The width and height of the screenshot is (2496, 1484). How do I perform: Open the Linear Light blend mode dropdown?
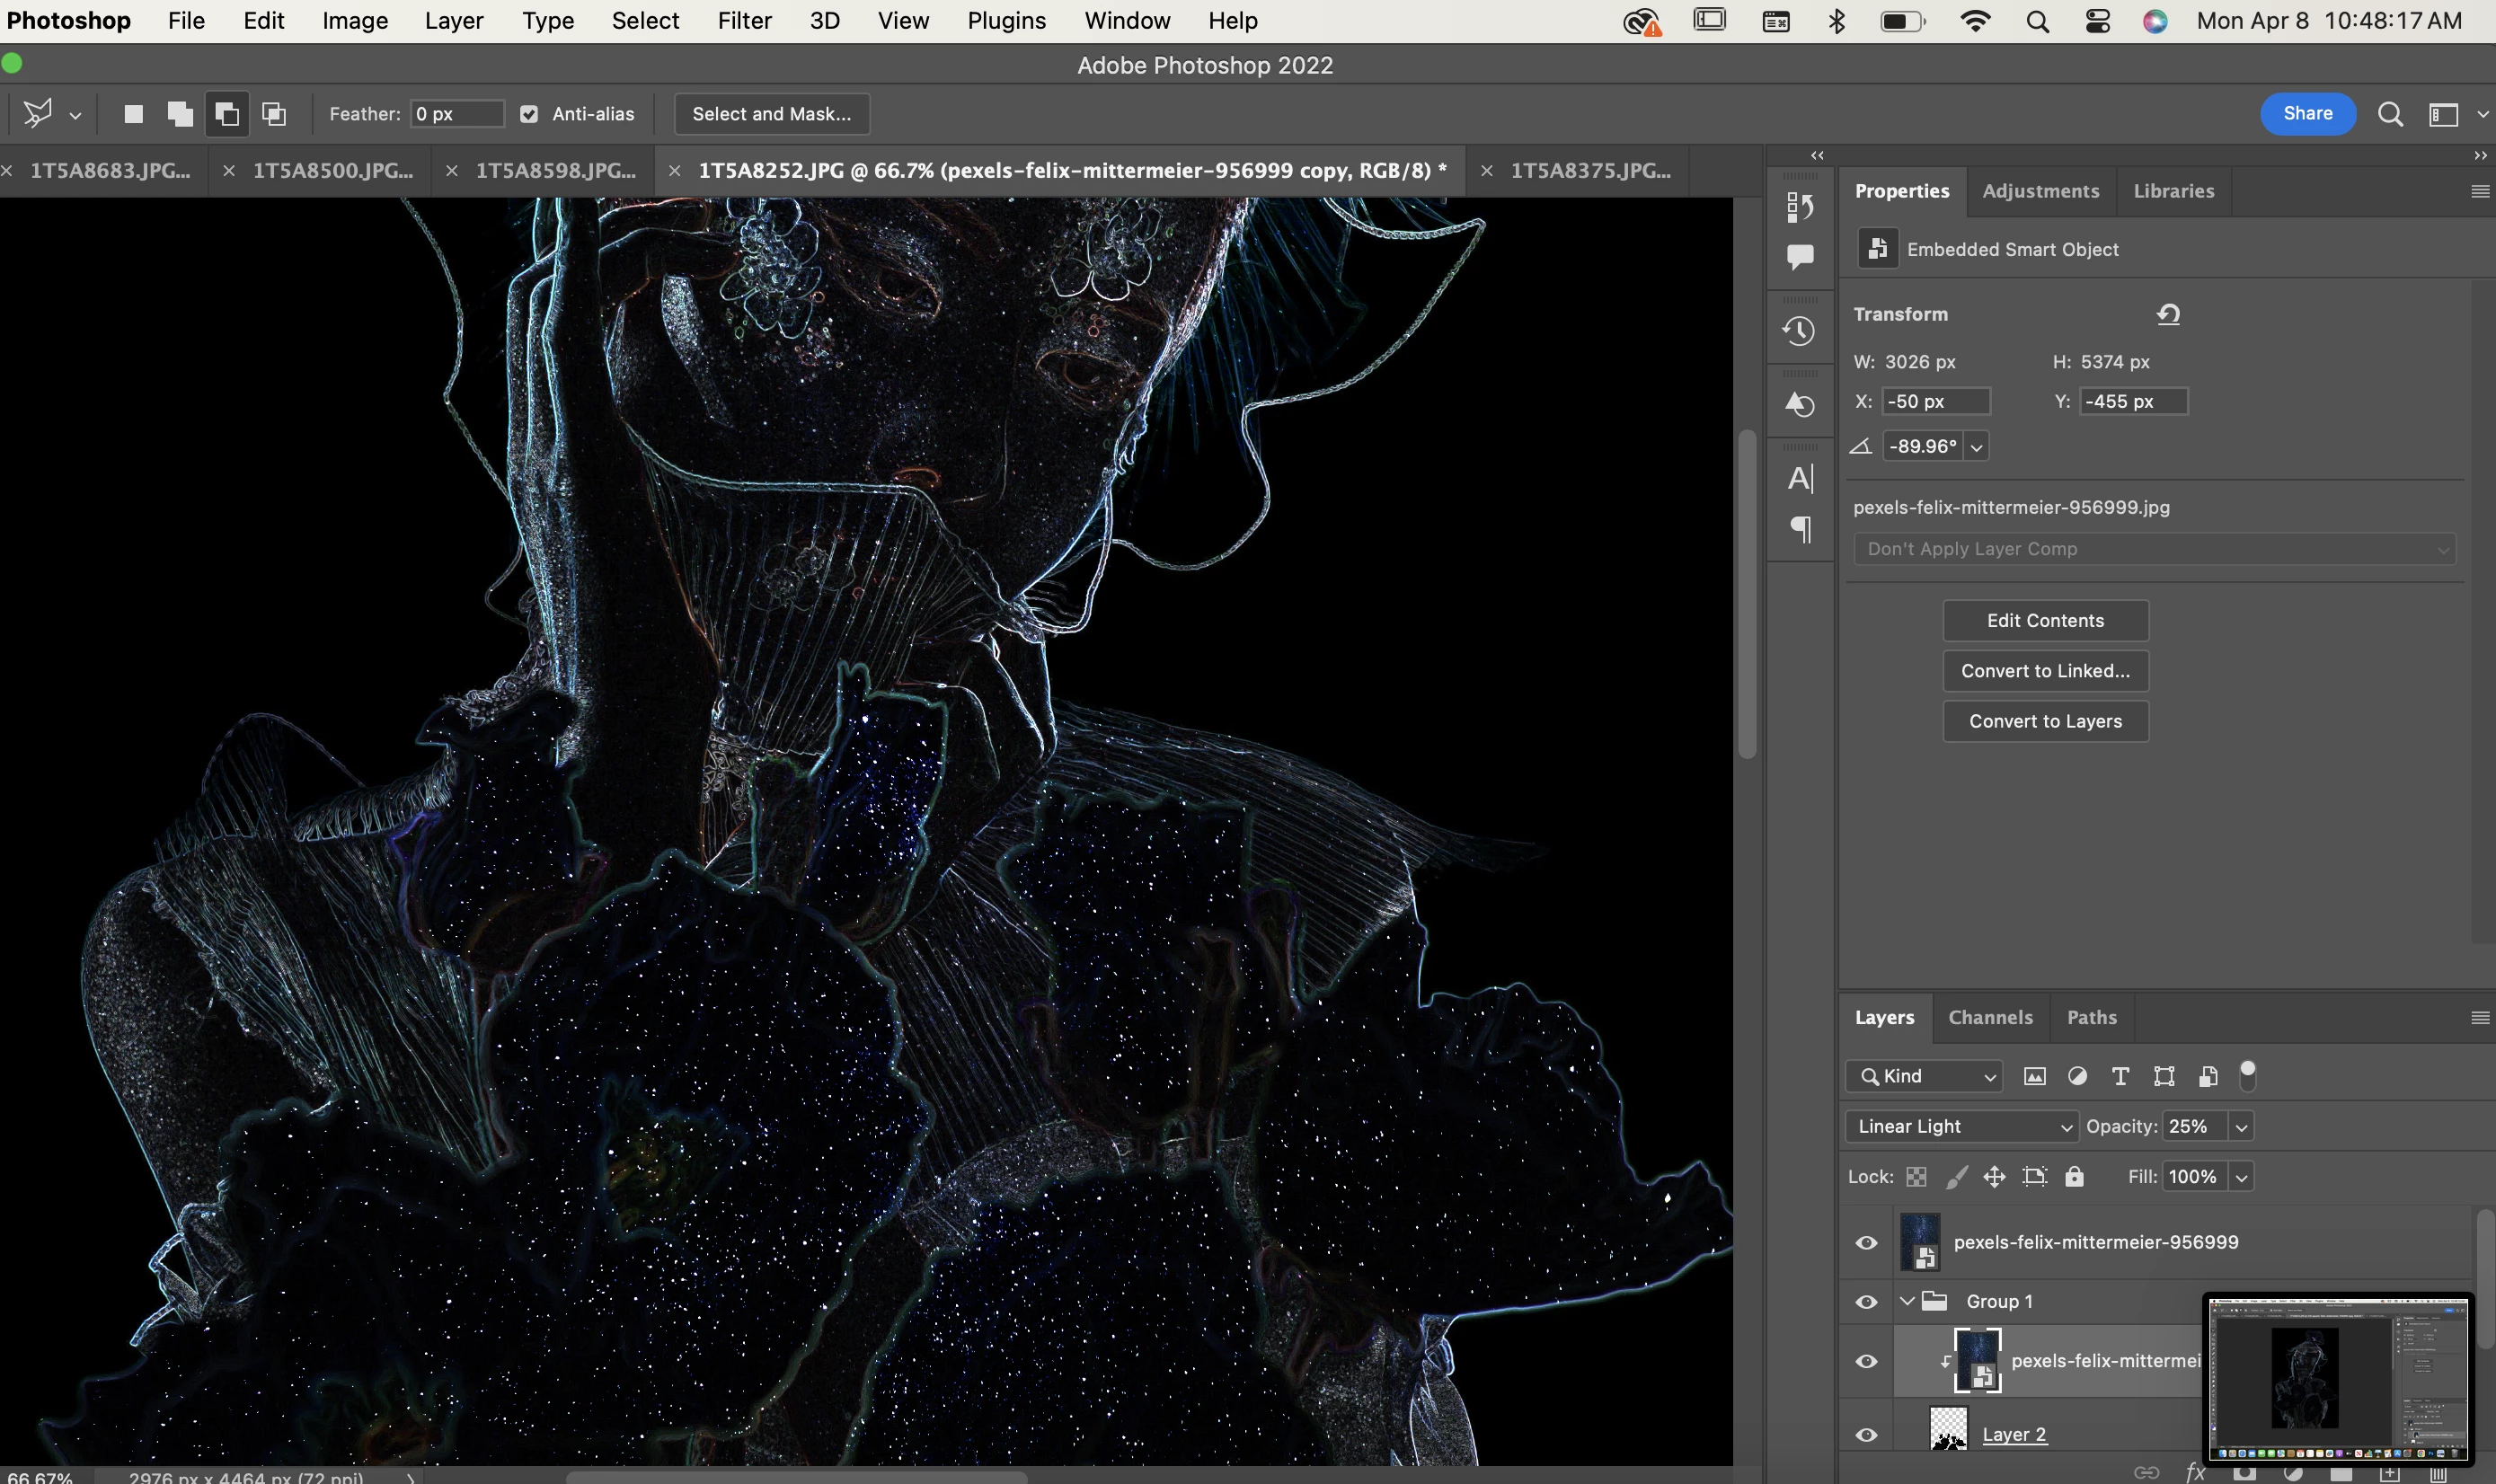click(x=1960, y=1126)
